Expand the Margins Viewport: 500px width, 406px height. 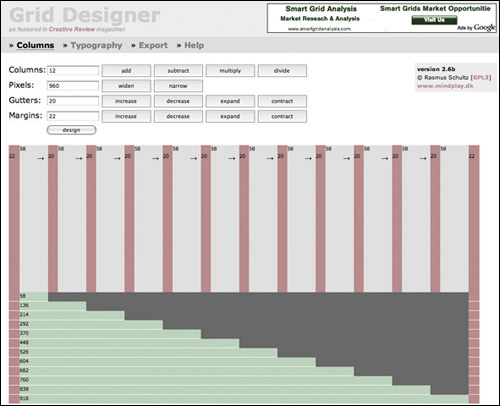point(230,116)
